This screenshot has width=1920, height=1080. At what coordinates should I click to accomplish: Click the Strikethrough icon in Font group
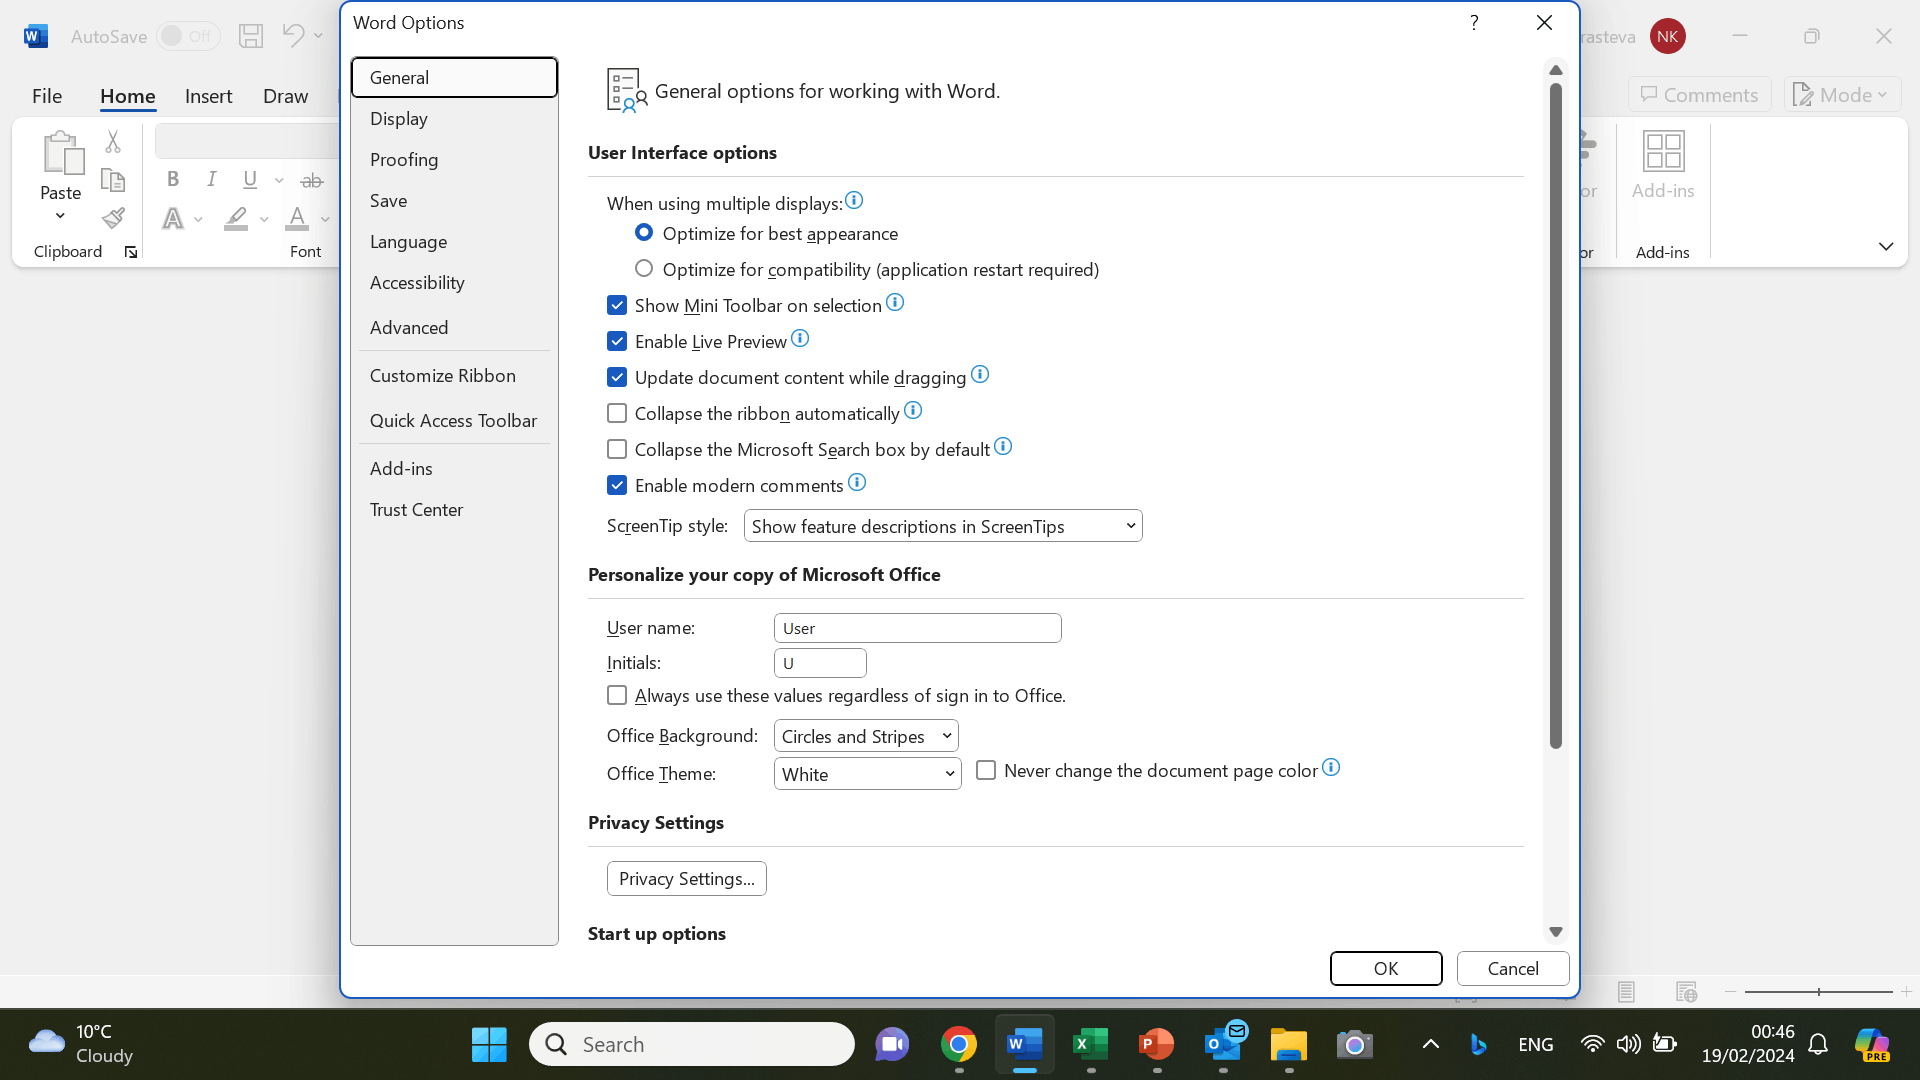pyautogui.click(x=312, y=180)
